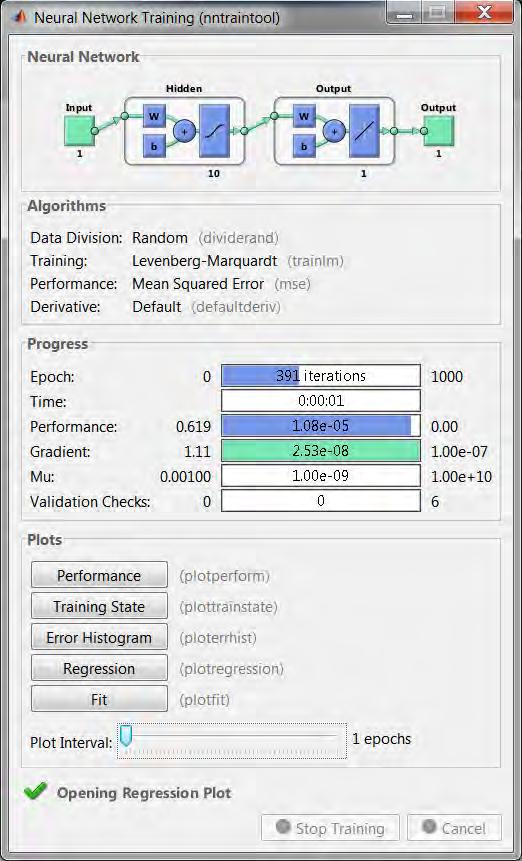Click the '0.00100' initial Mu value

click(185, 477)
